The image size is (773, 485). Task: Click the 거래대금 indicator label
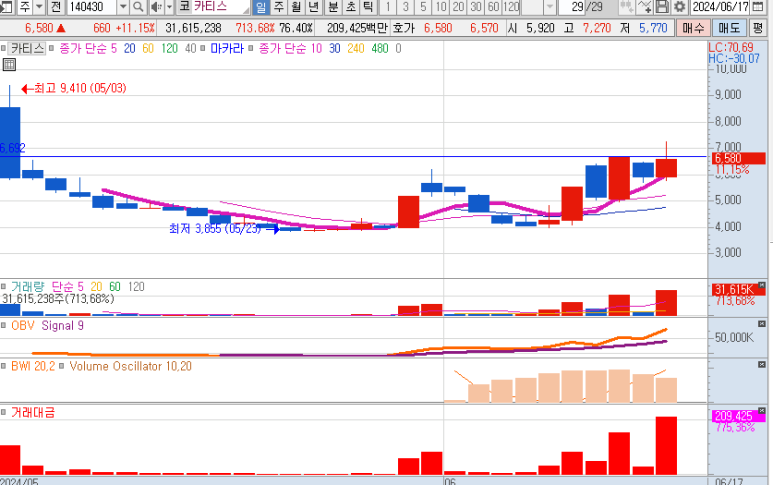coord(33,412)
